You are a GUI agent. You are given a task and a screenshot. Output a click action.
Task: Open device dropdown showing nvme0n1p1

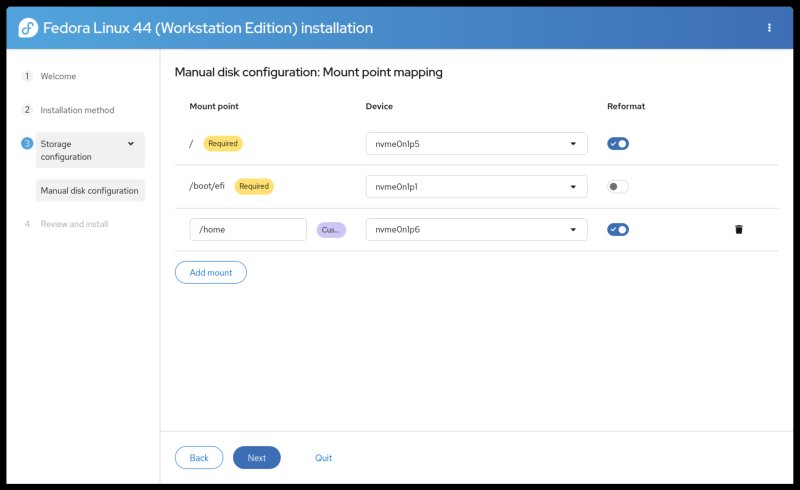coord(477,186)
